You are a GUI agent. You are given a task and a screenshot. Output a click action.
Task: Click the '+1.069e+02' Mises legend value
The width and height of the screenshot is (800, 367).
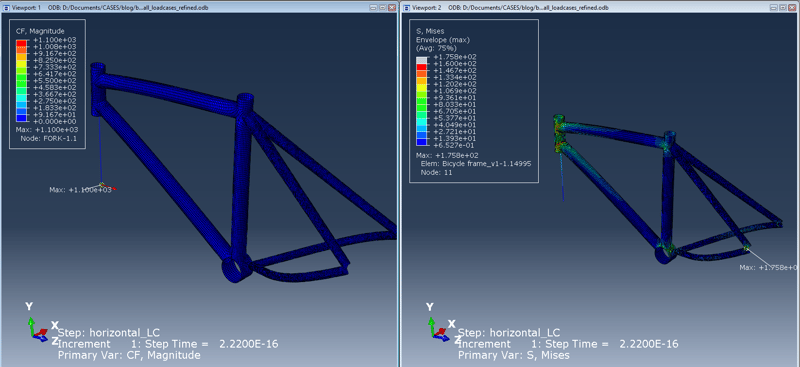tap(455, 91)
